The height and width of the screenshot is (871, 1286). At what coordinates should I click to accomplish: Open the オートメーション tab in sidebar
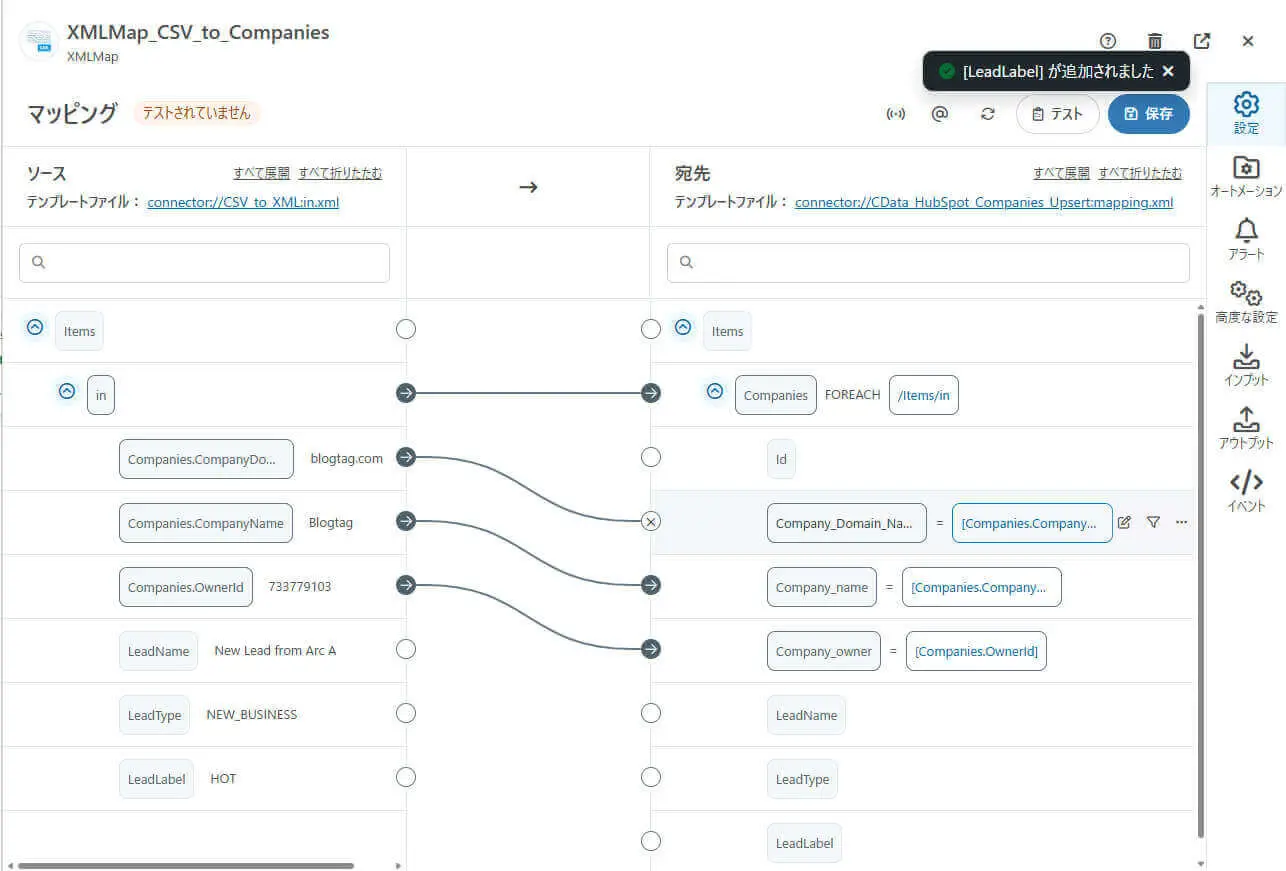tap(1246, 177)
